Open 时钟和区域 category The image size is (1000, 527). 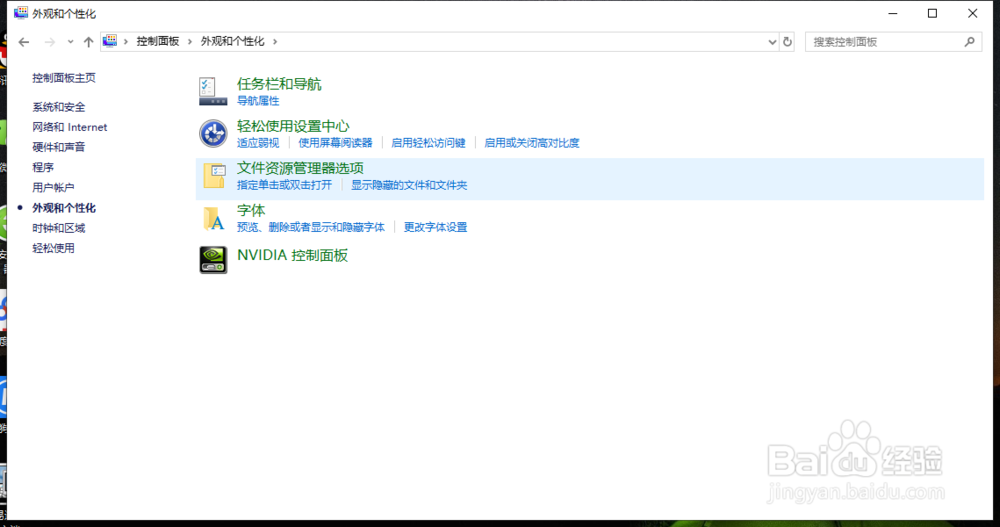tap(59, 228)
